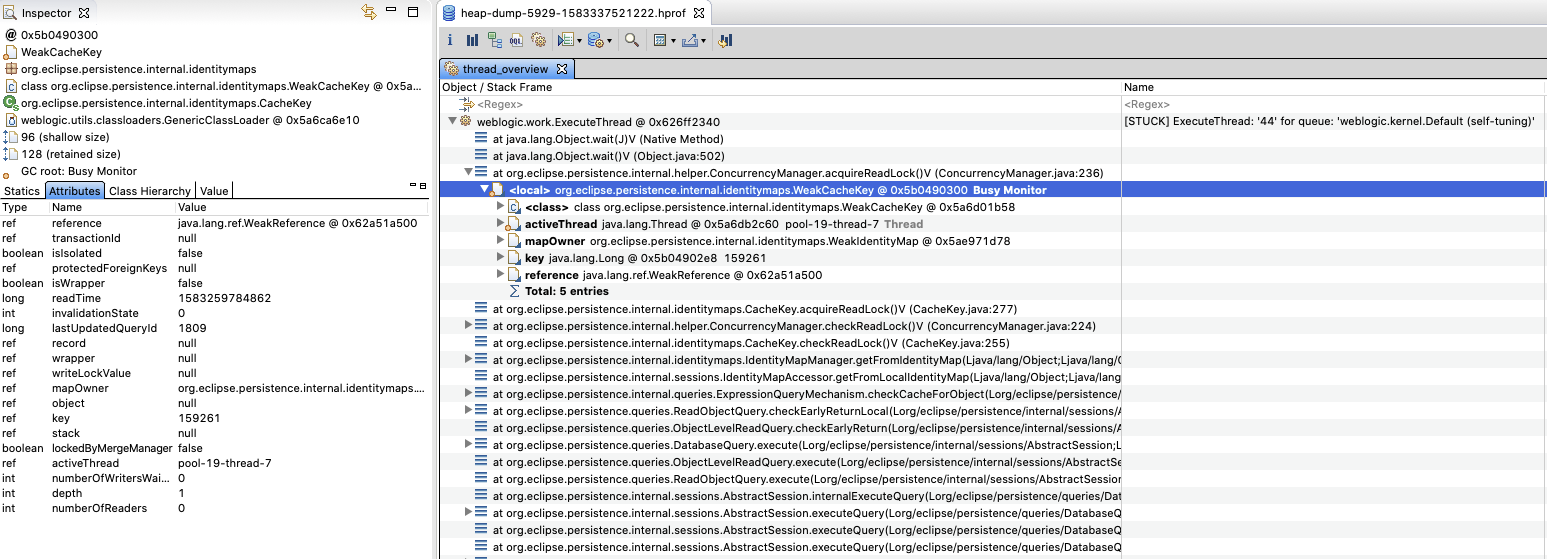Expand the mapOwner WeakIdentityMap node
Screen dimensions: 1547x559
(x=500, y=241)
